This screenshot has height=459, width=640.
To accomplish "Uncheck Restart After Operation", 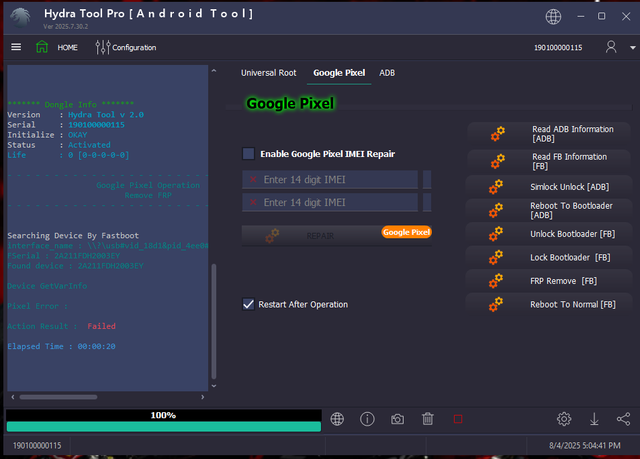I will coord(248,304).
